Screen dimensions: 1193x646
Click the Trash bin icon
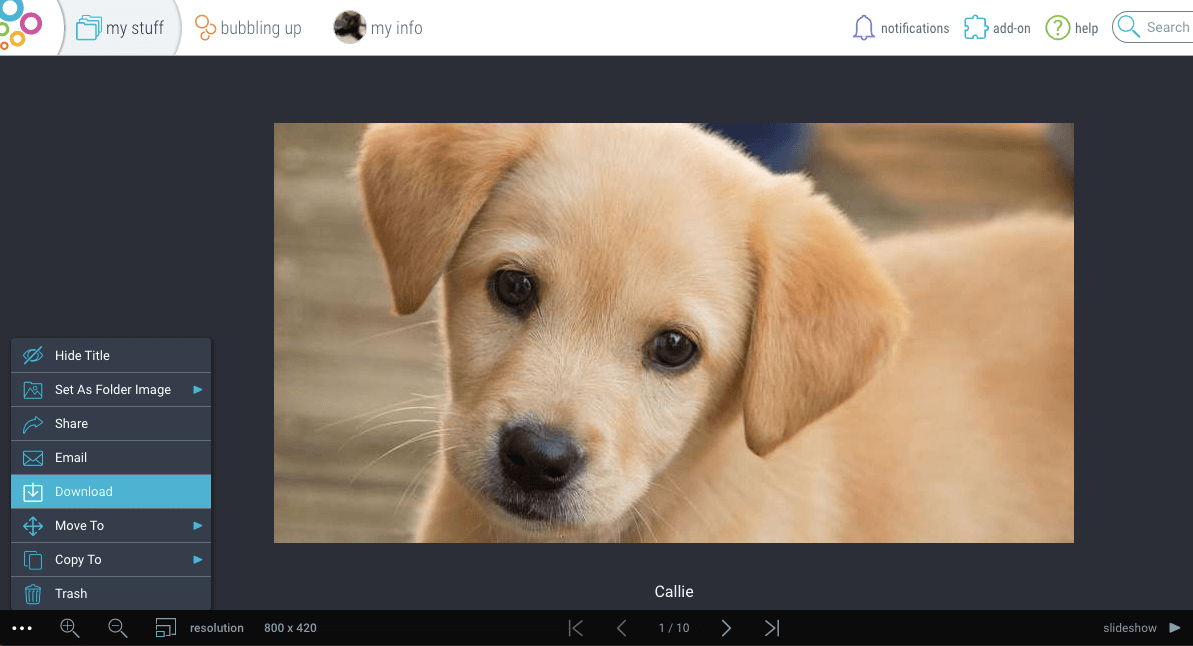coord(33,593)
